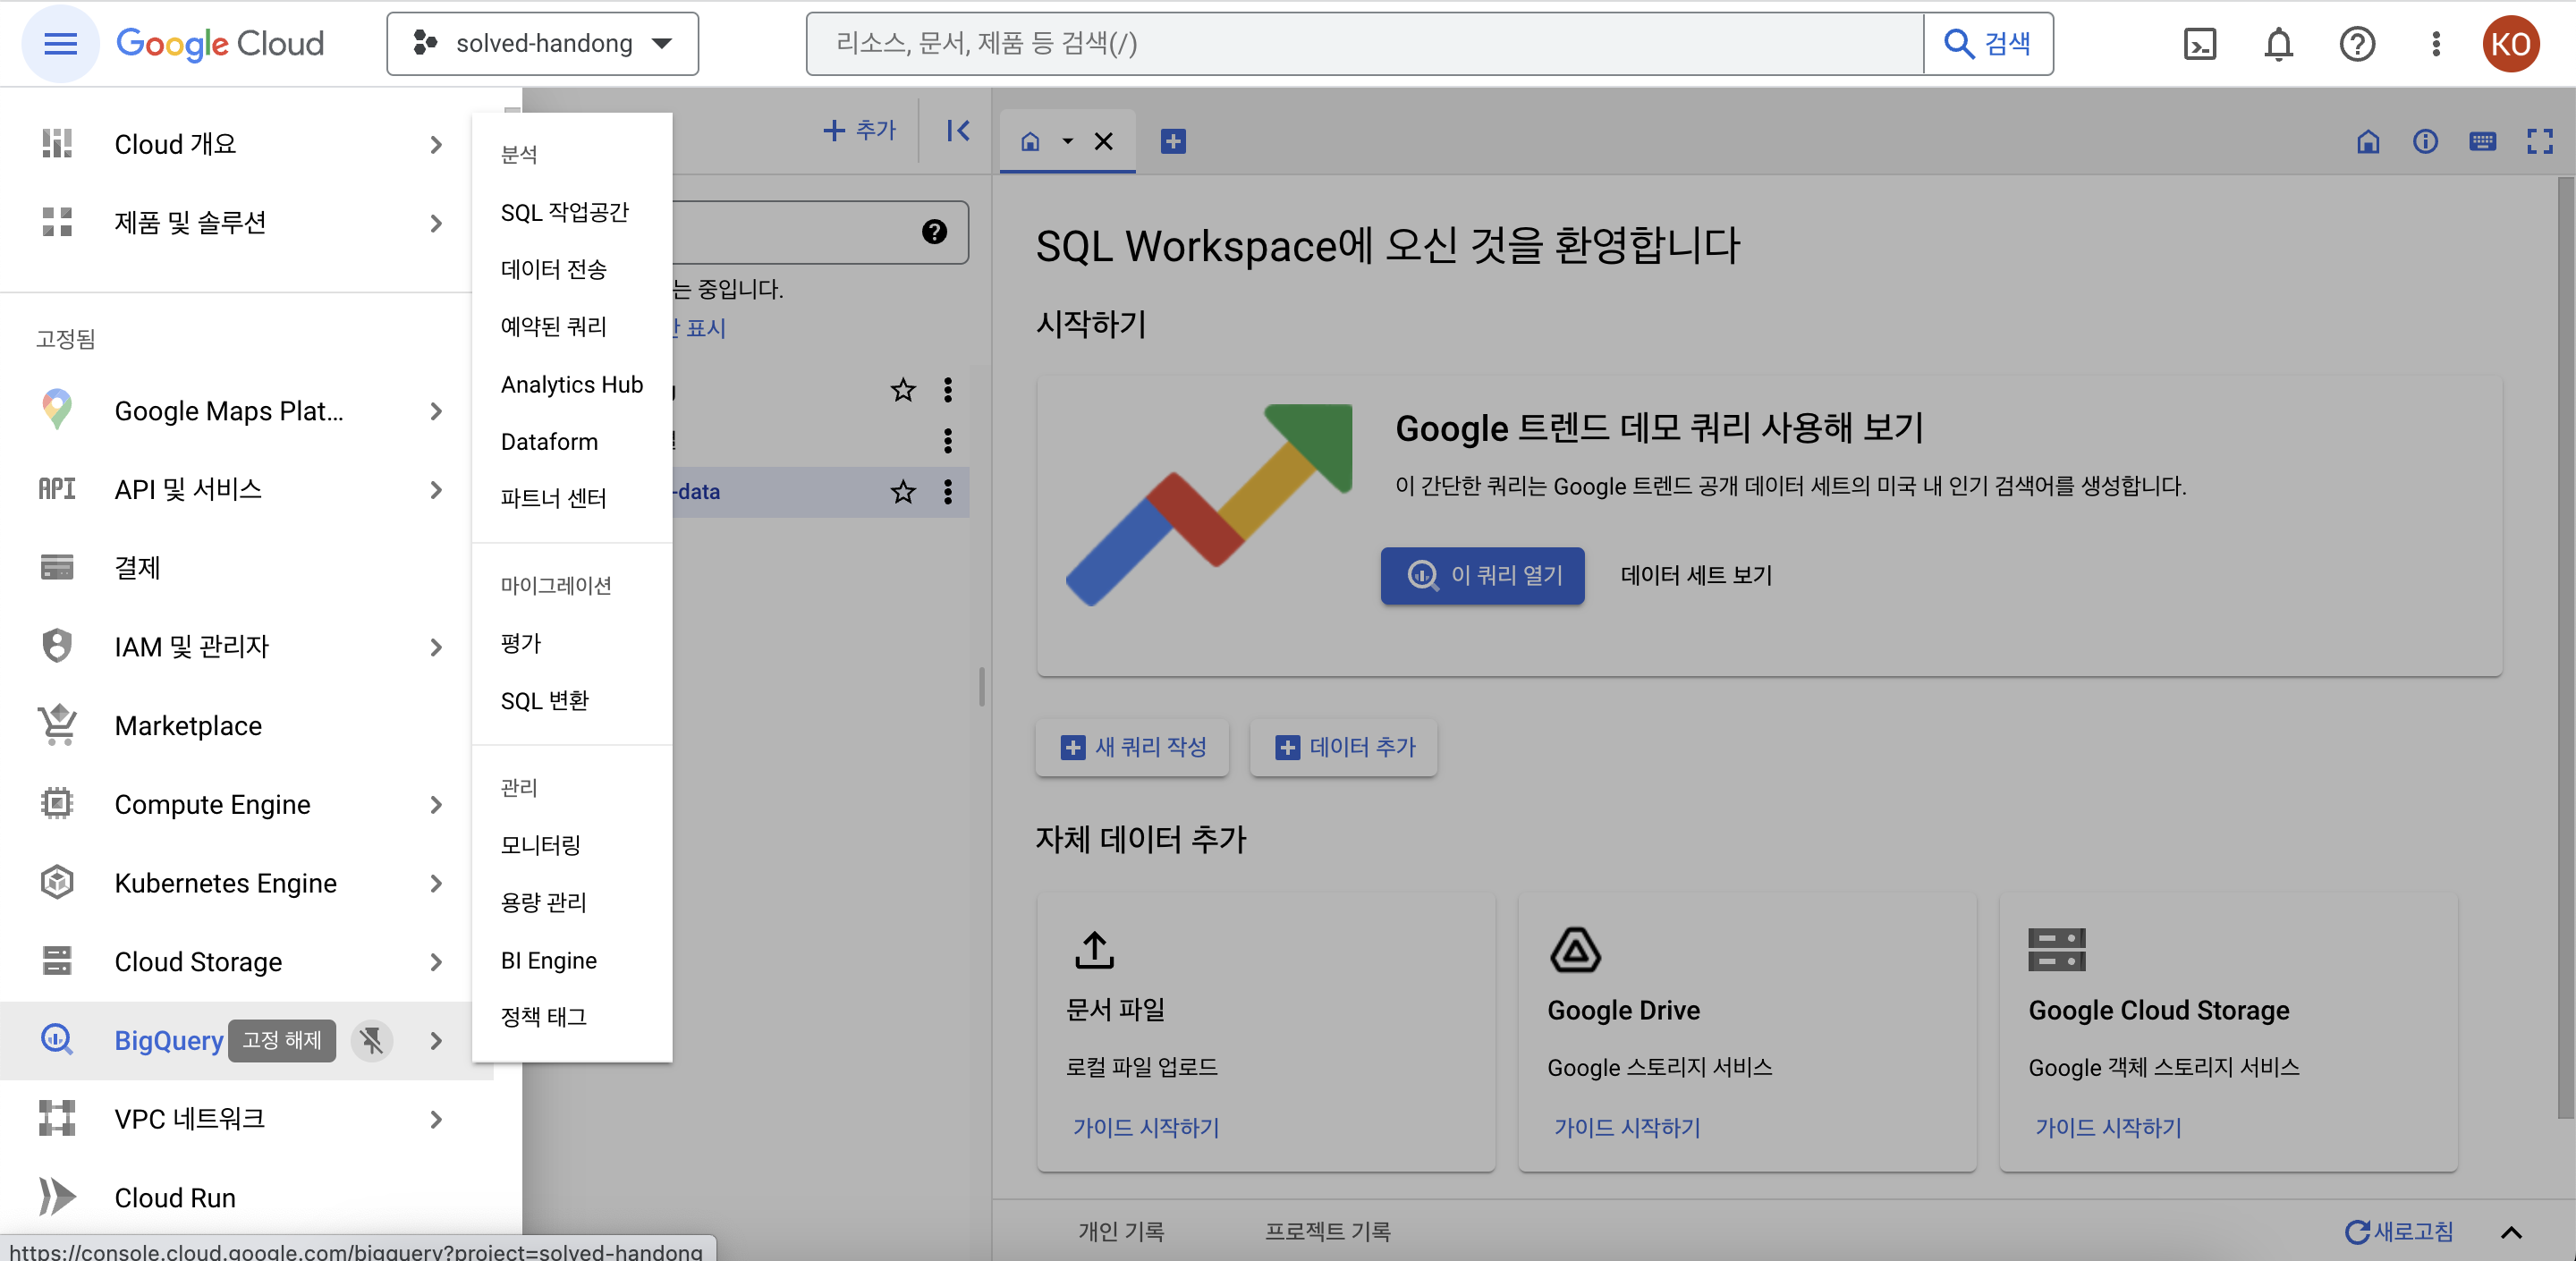Open the notifications bell
This screenshot has height=1261, width=2576.
[2278, 44]
